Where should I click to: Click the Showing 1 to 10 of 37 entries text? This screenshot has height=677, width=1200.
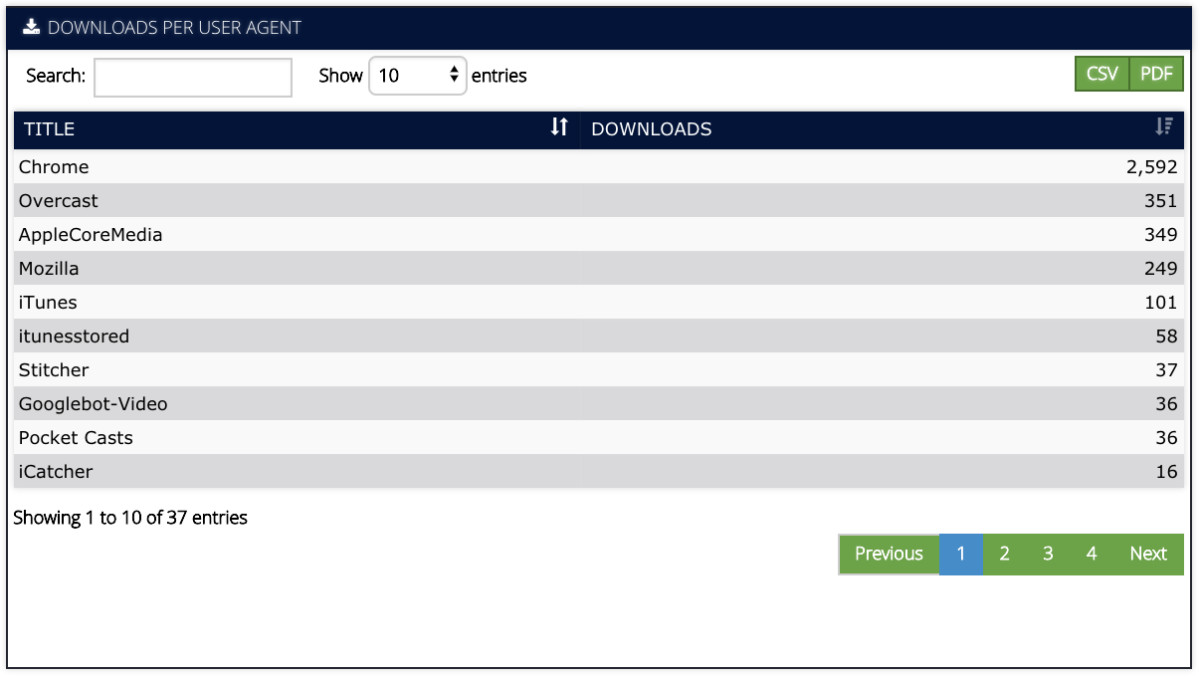[130, 518]
